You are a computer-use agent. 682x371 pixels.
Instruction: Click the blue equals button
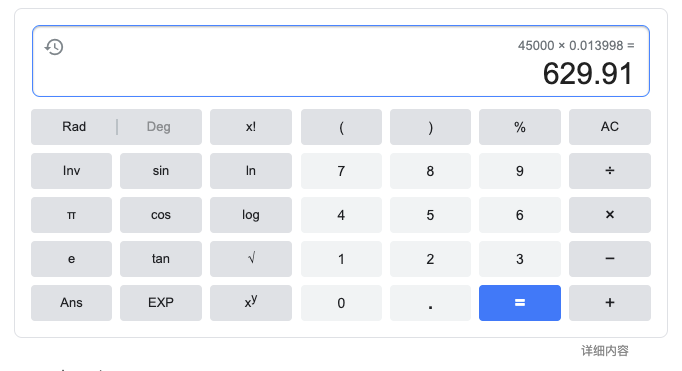click(520, 303)
